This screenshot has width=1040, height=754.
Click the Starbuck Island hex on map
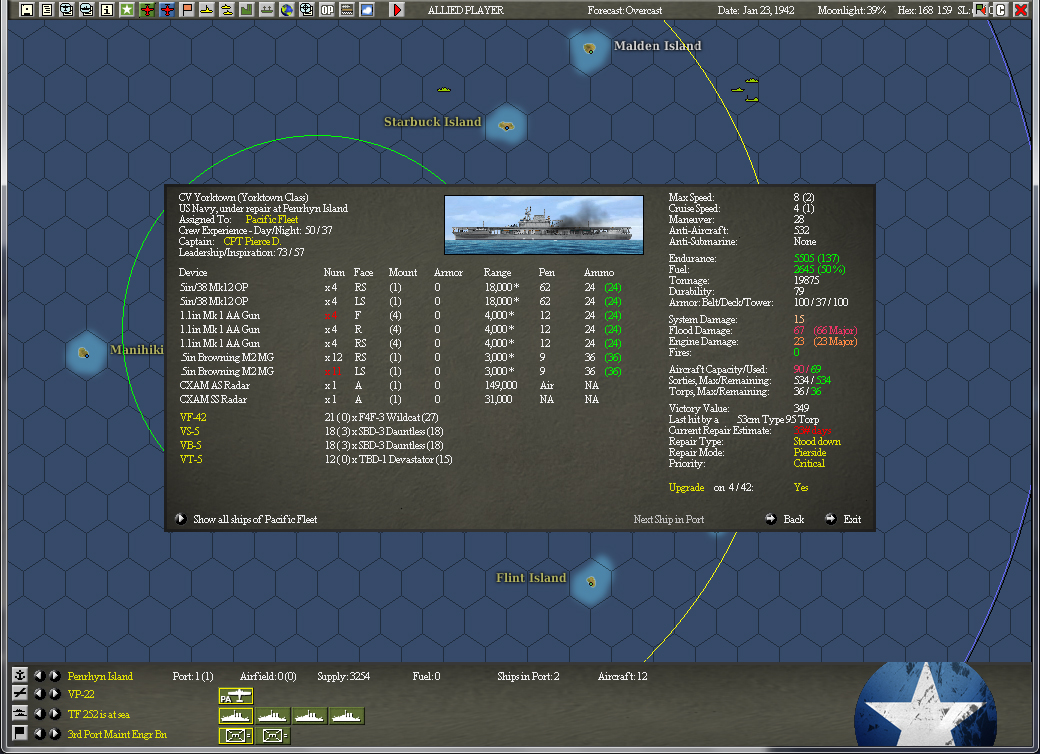506,125
